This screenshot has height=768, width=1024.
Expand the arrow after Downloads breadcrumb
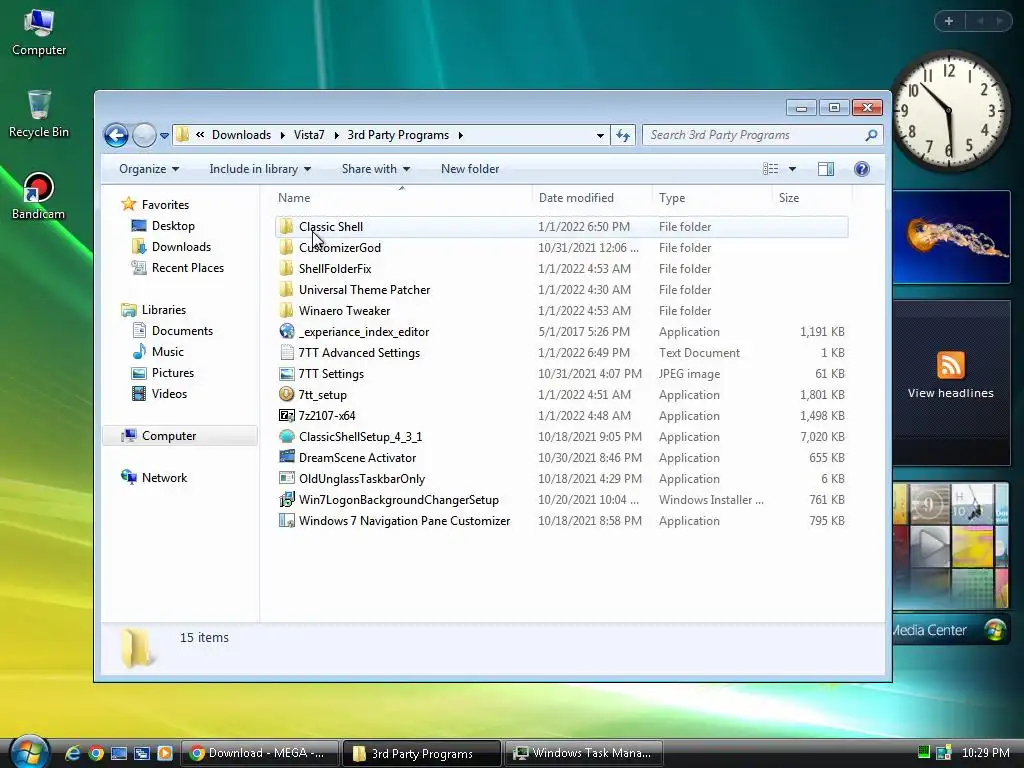coord(282,135)
